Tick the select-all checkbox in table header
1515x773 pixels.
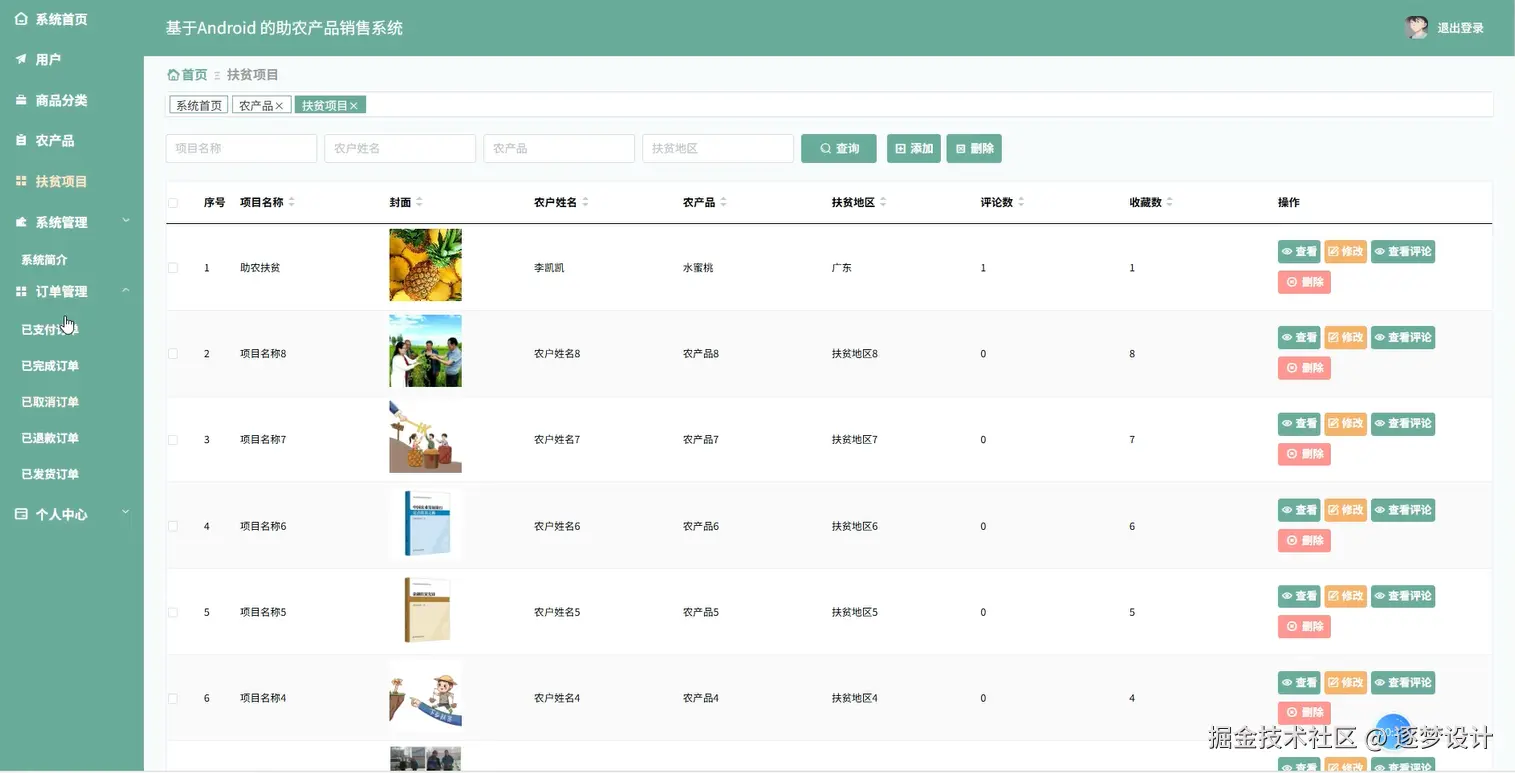[x=173, y=202]
